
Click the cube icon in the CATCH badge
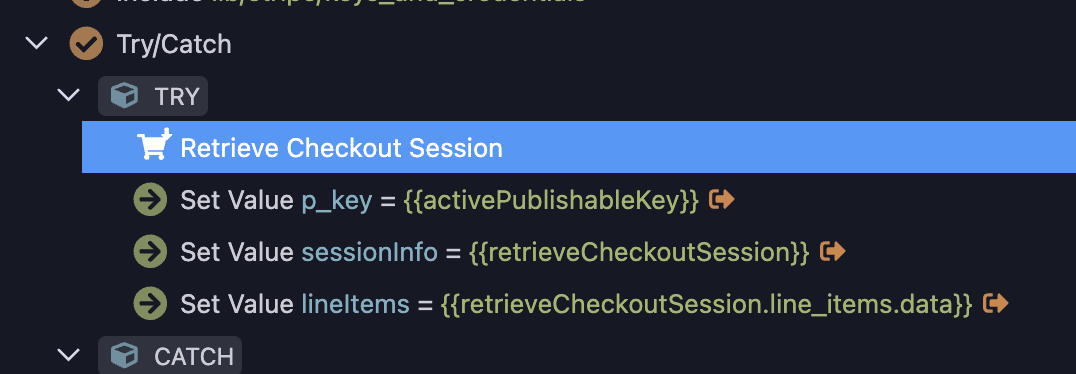tap(124, 356)
